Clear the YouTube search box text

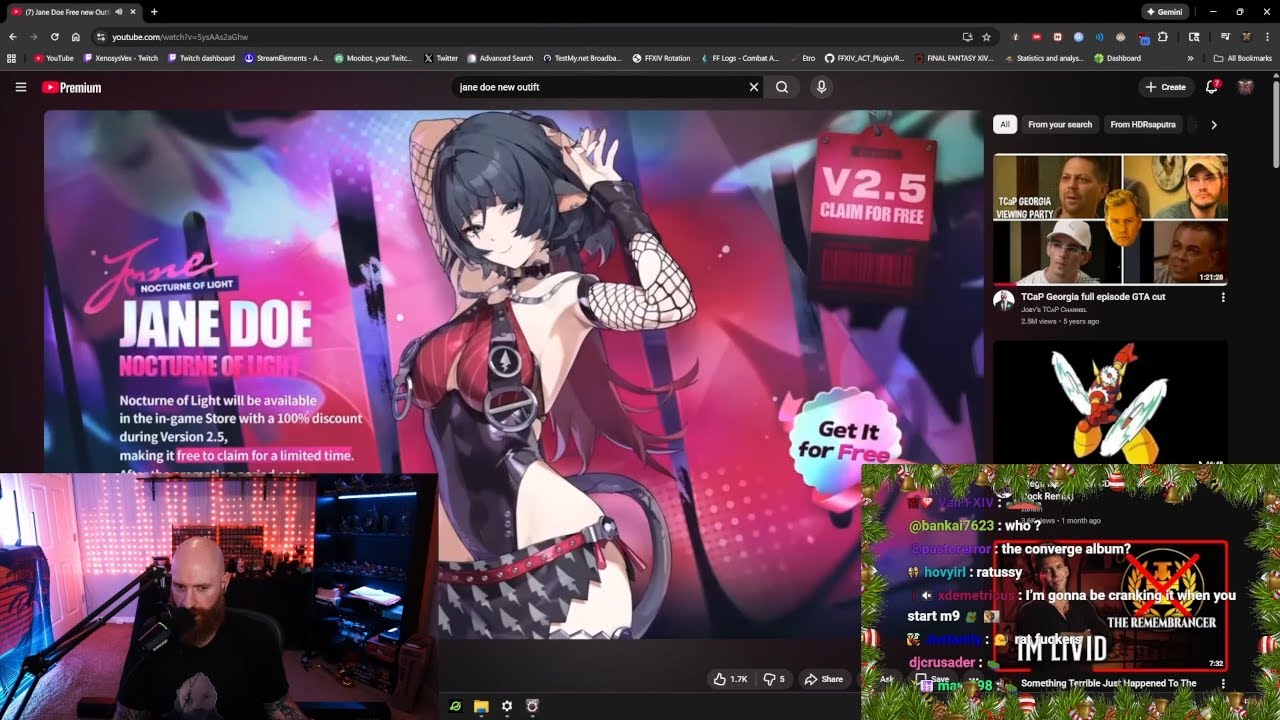click(x=754, y=87)
